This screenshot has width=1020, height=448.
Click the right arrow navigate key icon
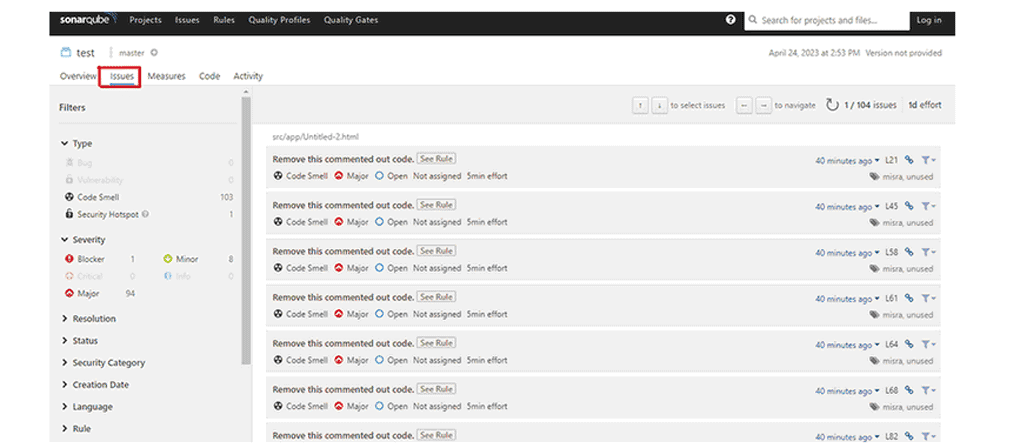pyautogui.click(x=763, y=105)
